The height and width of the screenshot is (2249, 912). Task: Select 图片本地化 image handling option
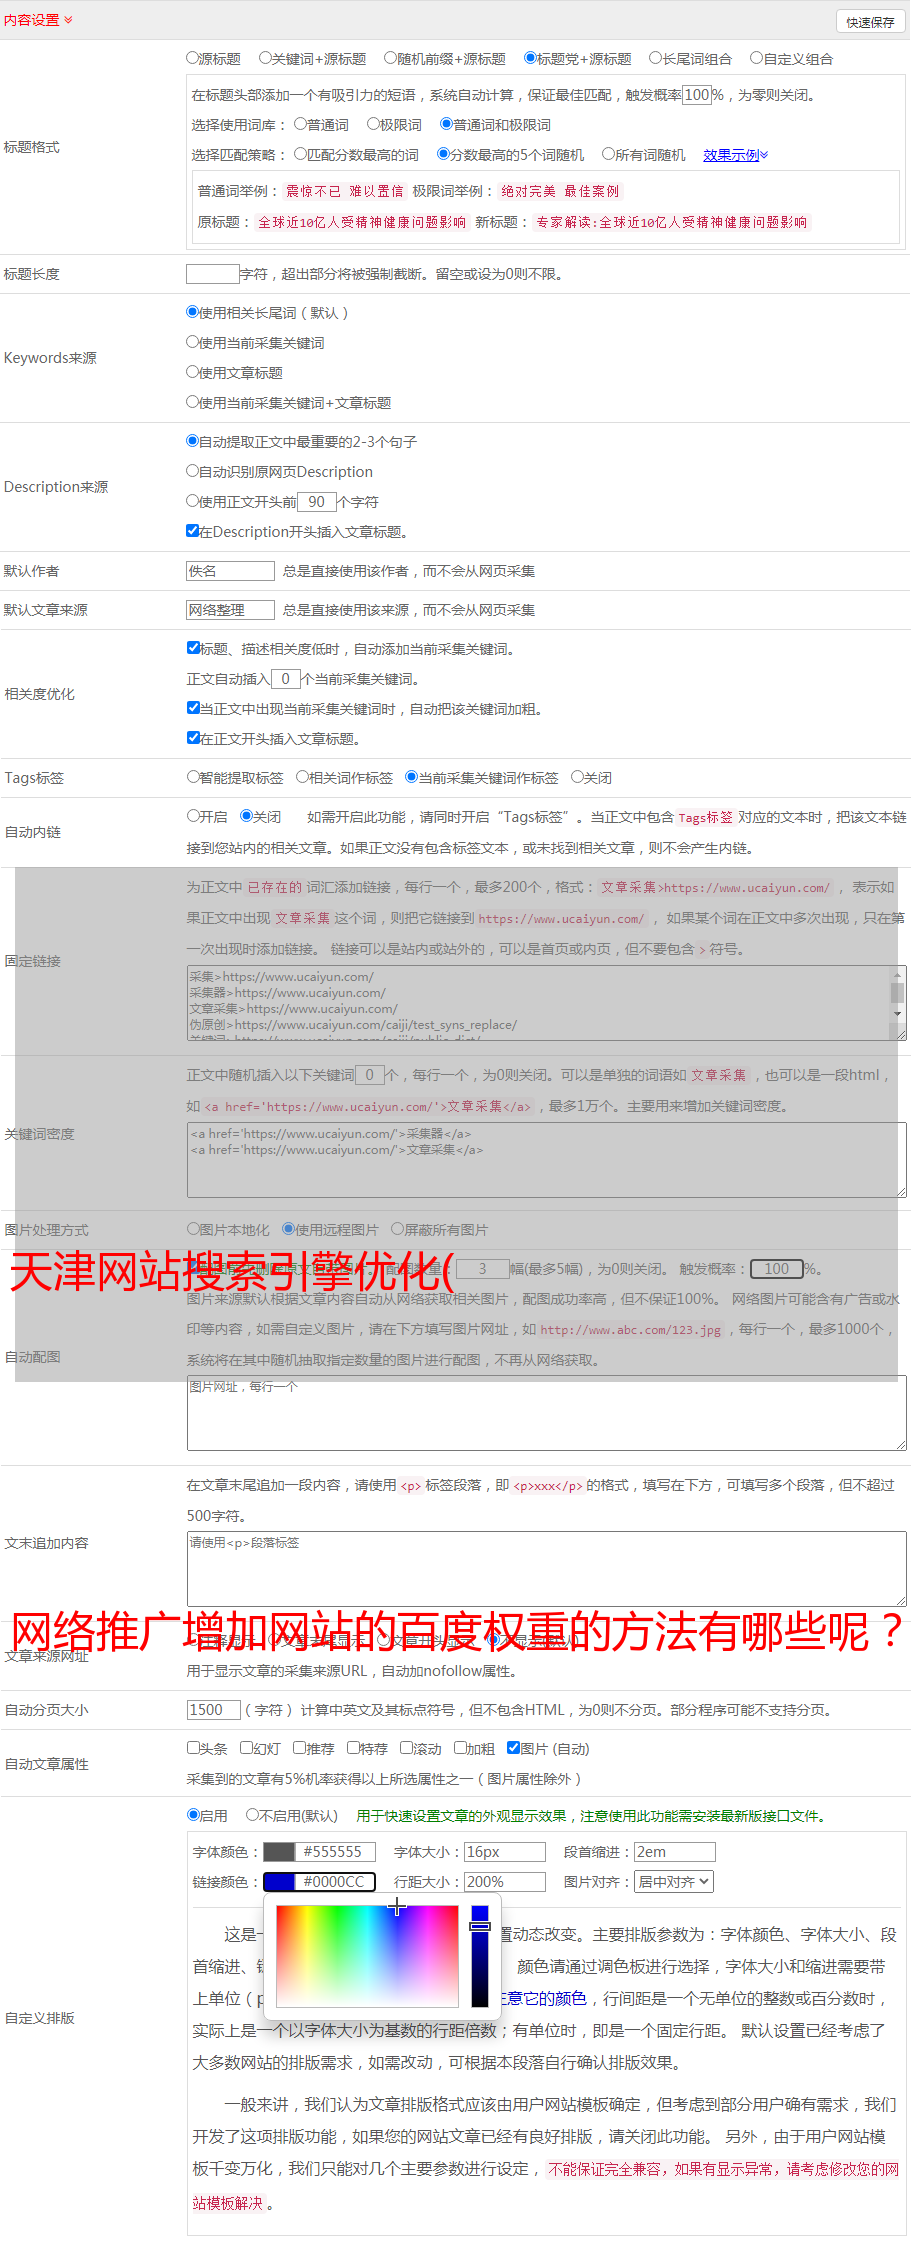[x=193, y=1229]
